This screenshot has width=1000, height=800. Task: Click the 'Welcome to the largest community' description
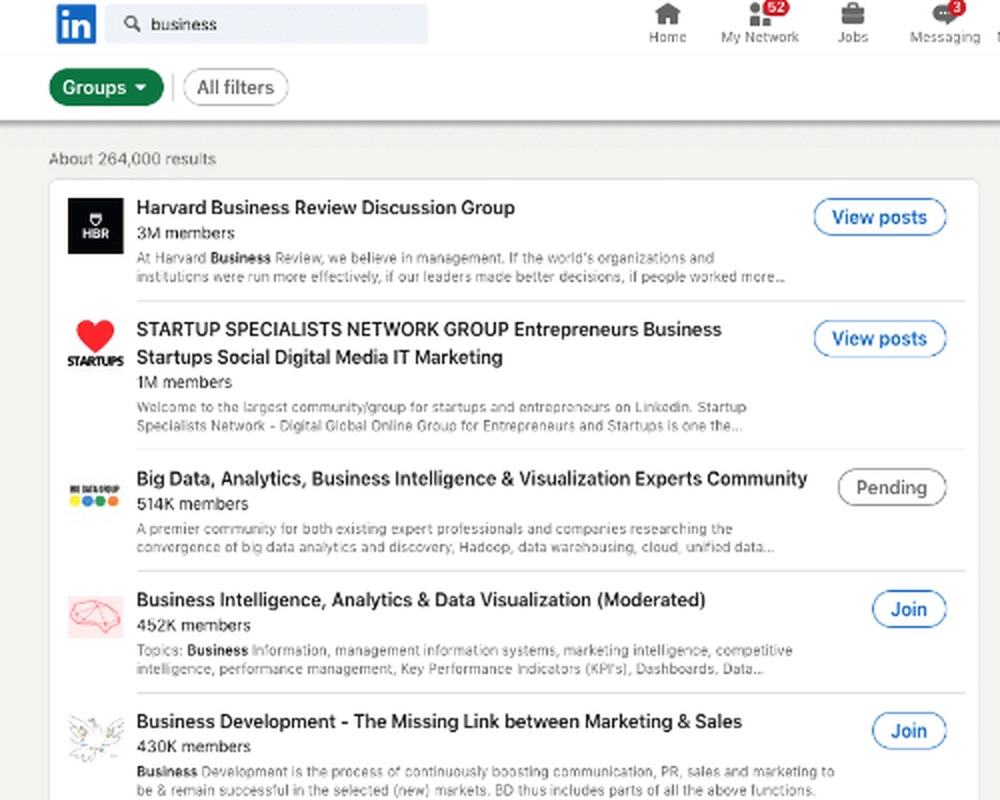441,417
